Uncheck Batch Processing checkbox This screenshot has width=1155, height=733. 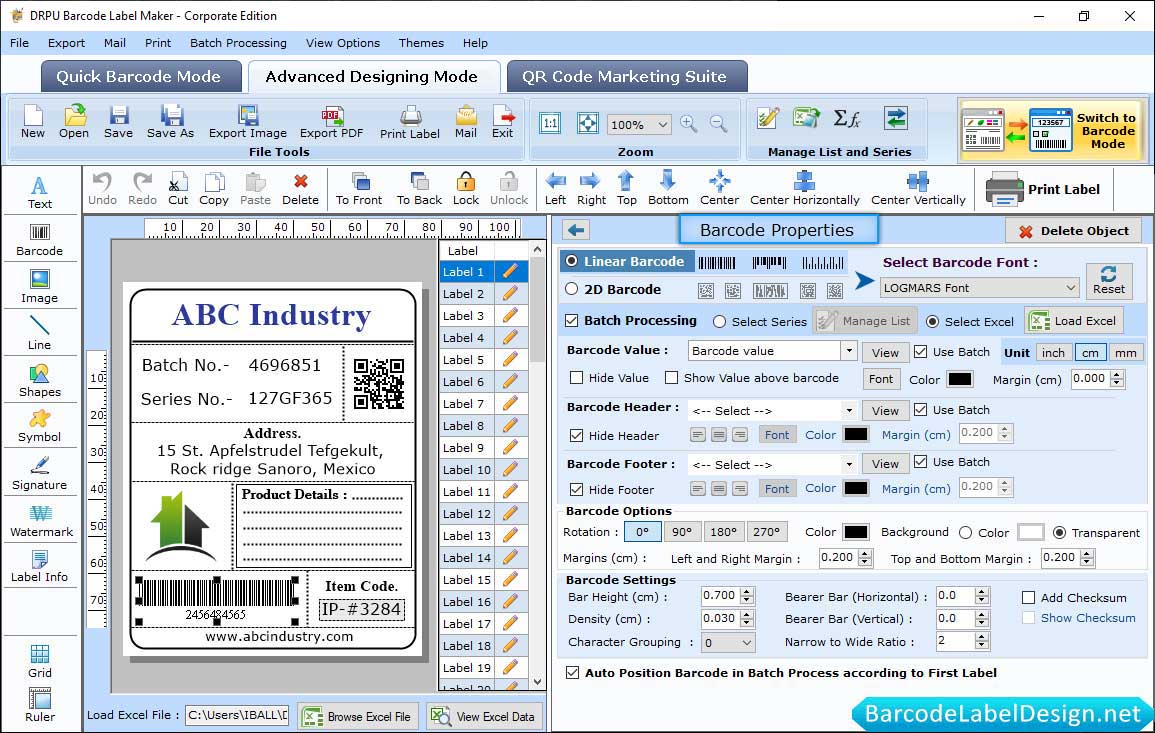[572, 320]
